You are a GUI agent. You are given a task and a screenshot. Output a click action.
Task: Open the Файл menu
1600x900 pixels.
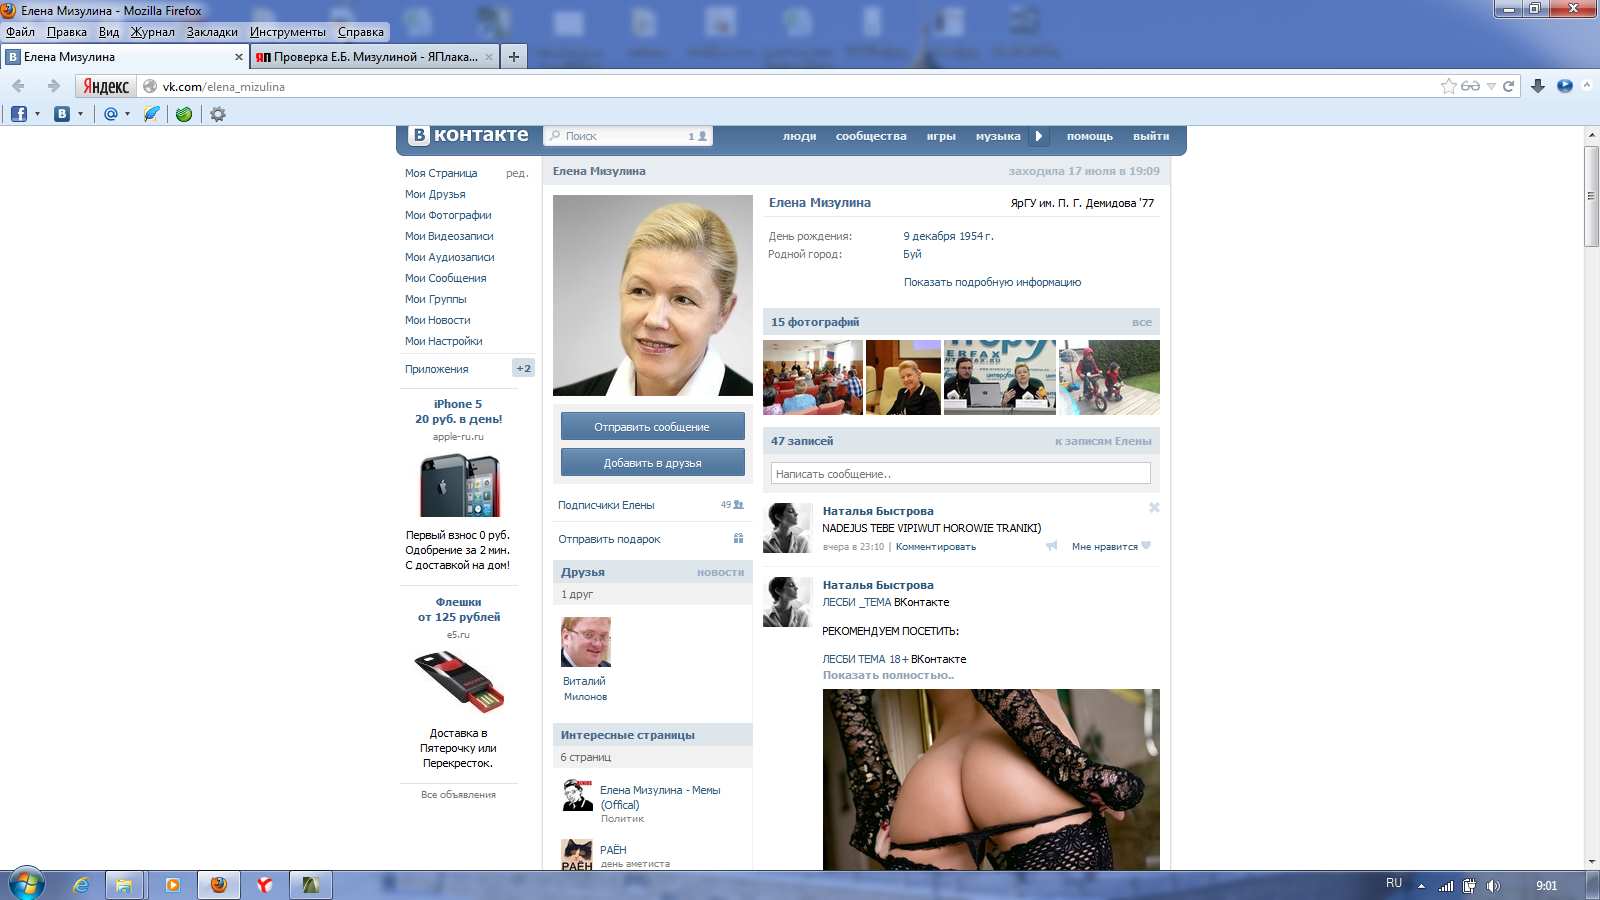20,32
